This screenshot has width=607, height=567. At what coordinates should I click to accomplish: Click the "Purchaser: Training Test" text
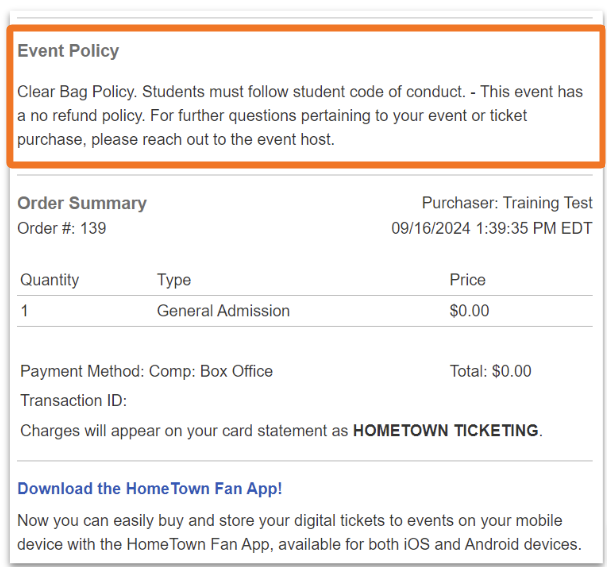click(x=507, y=203)
